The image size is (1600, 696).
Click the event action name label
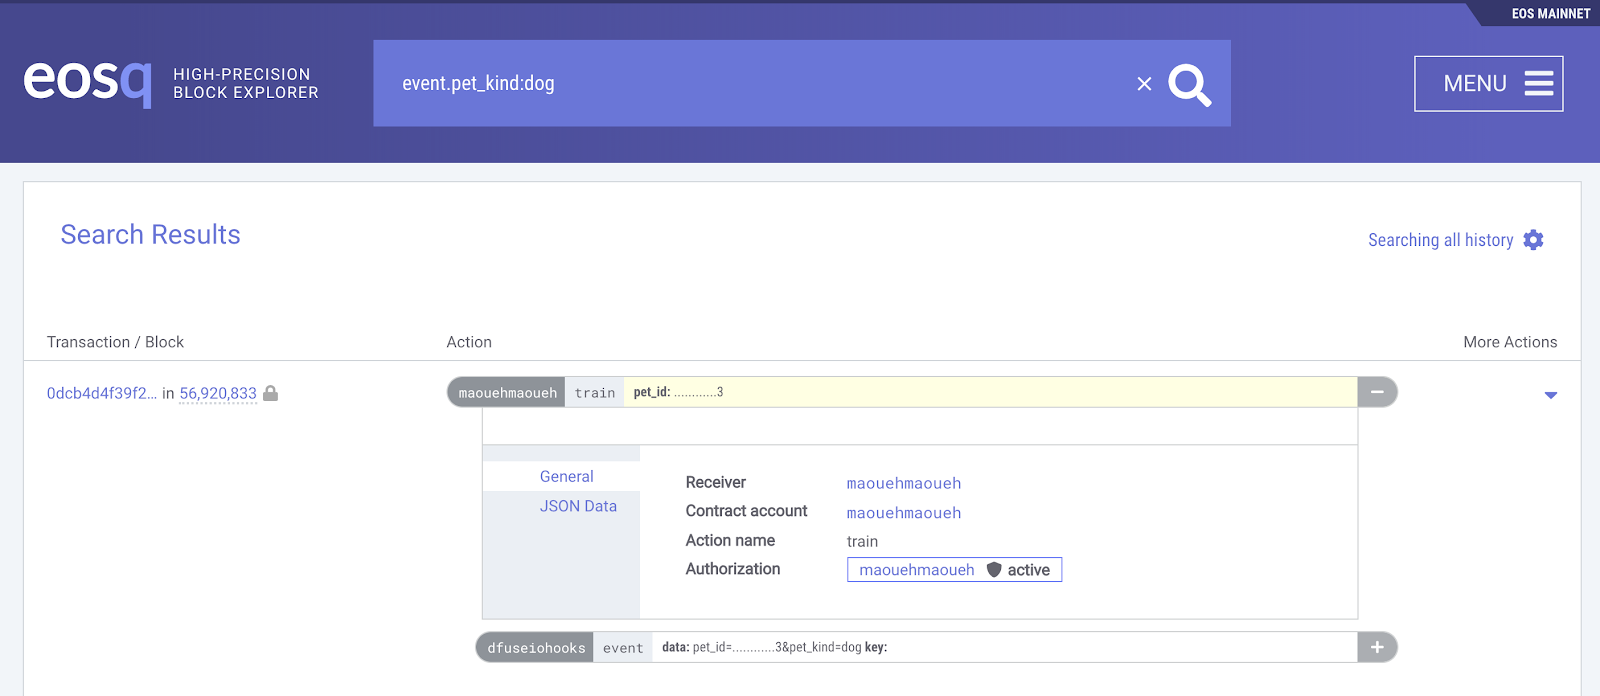(623, 647)
